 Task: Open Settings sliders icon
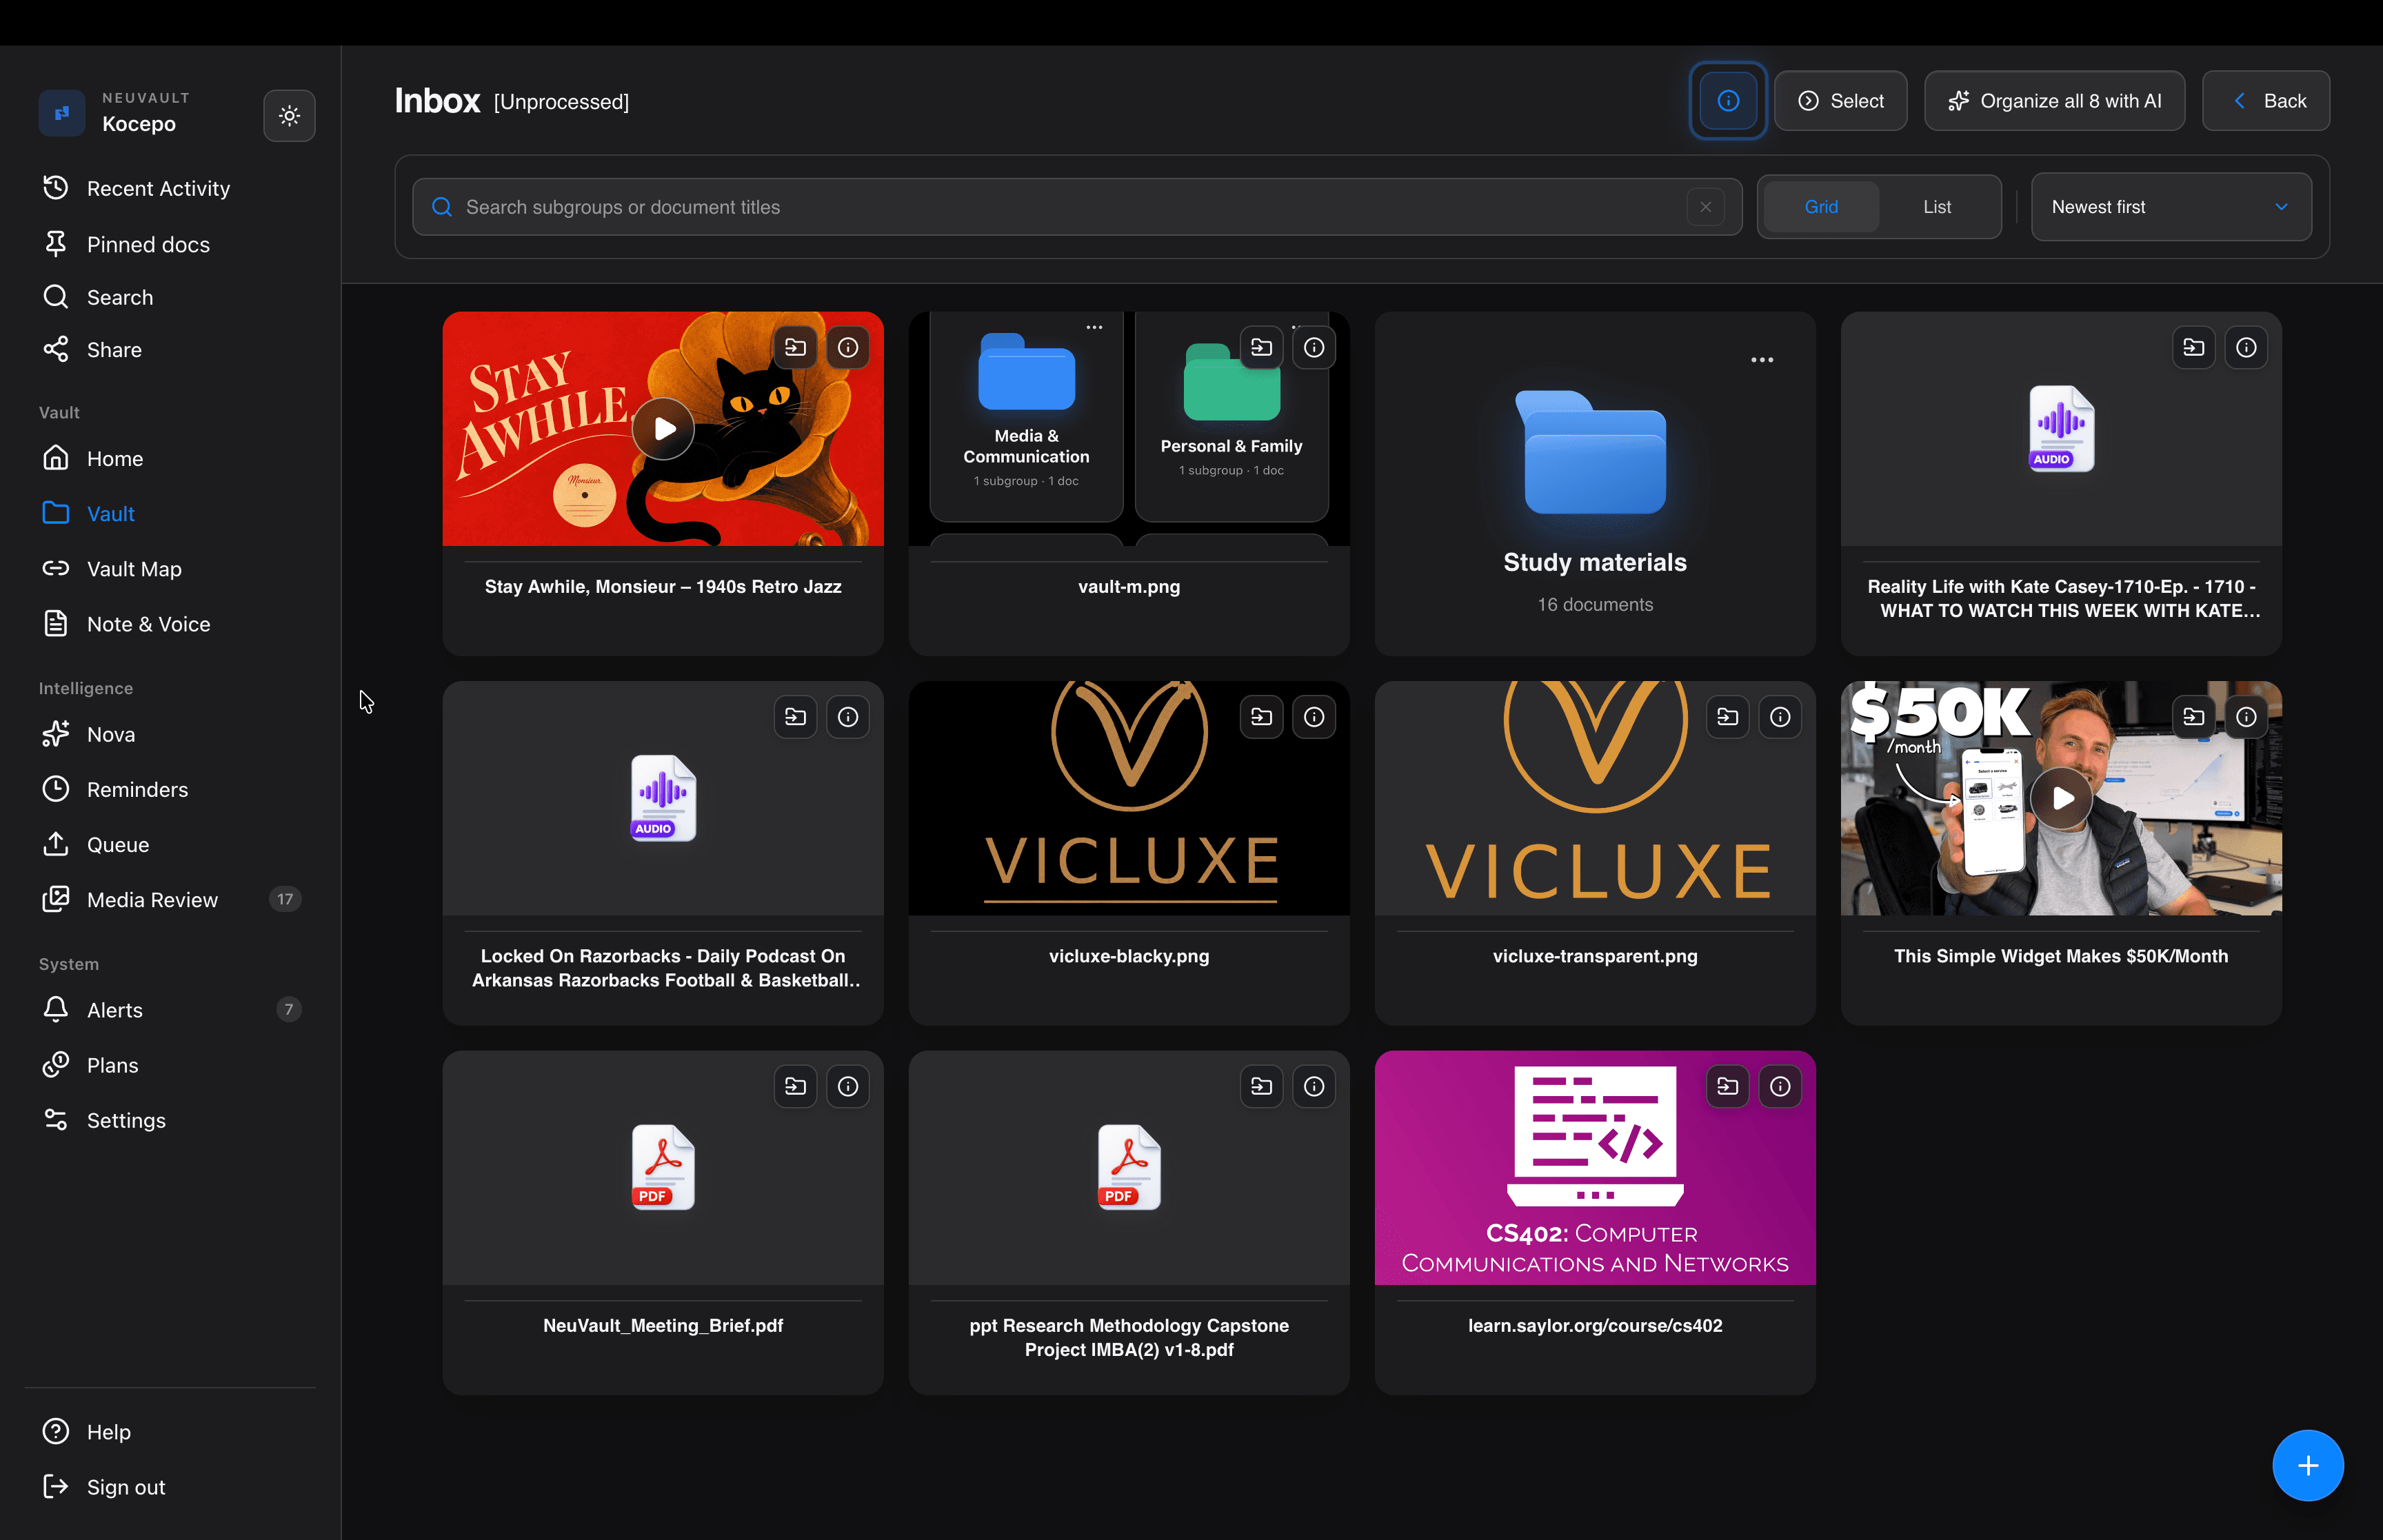(56, 1120)
